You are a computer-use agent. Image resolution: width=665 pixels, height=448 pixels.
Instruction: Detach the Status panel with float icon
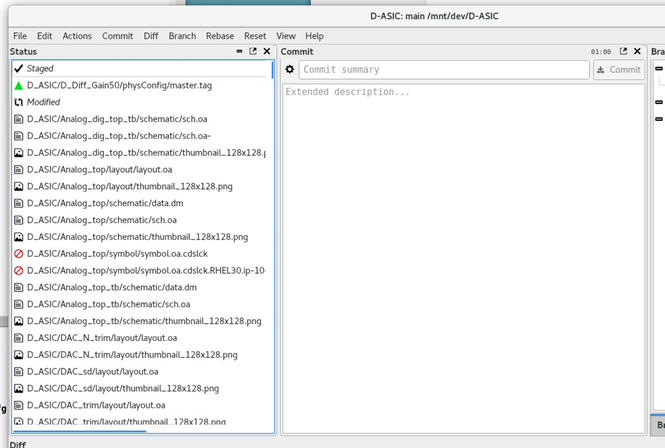(253, 51)
